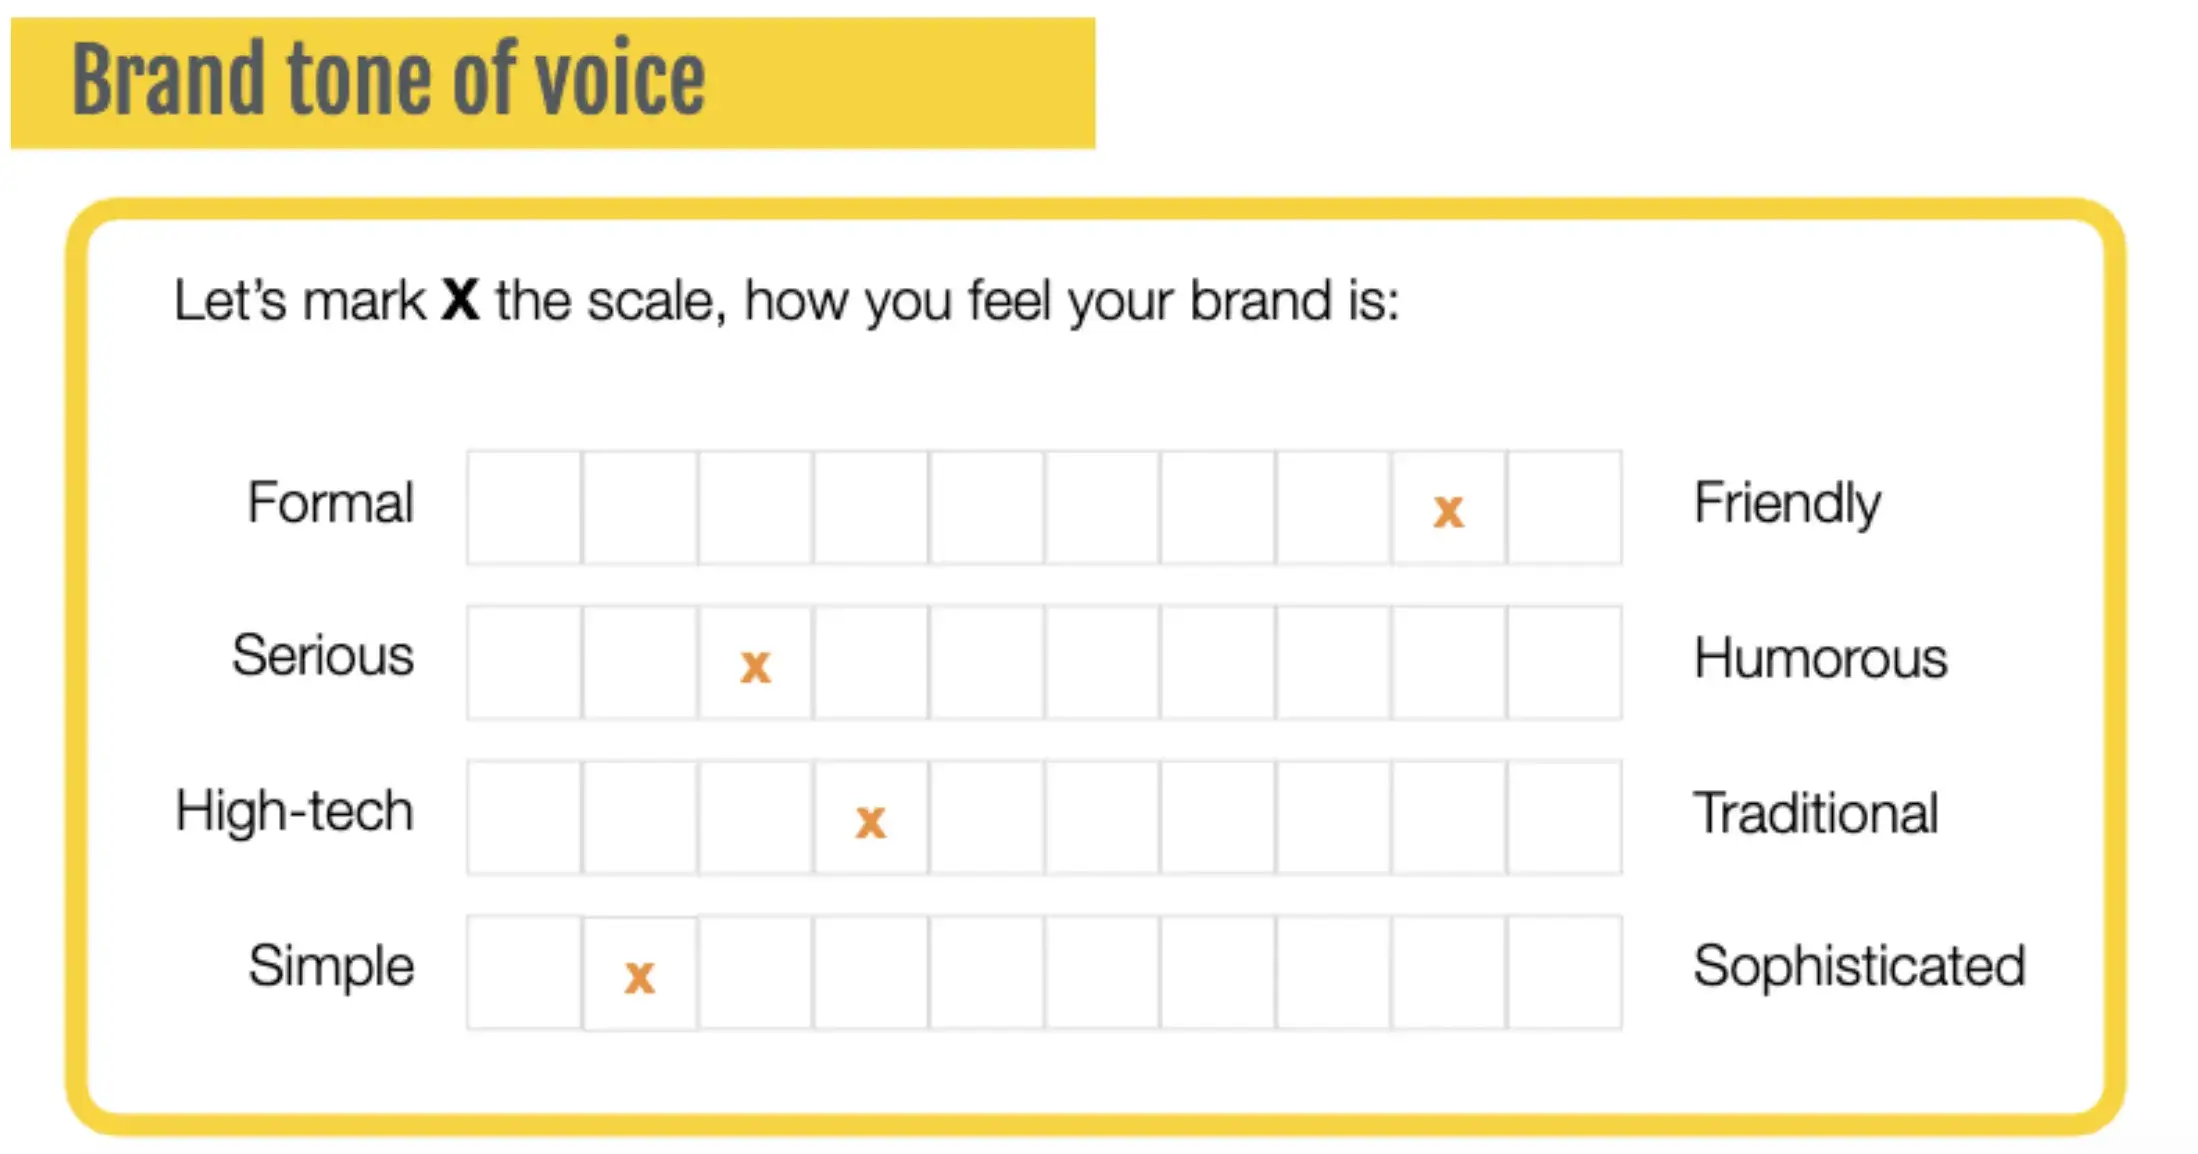Click the bold X in the instruction sentence
Screen dimensions: 2198x1154
(460, 299)
